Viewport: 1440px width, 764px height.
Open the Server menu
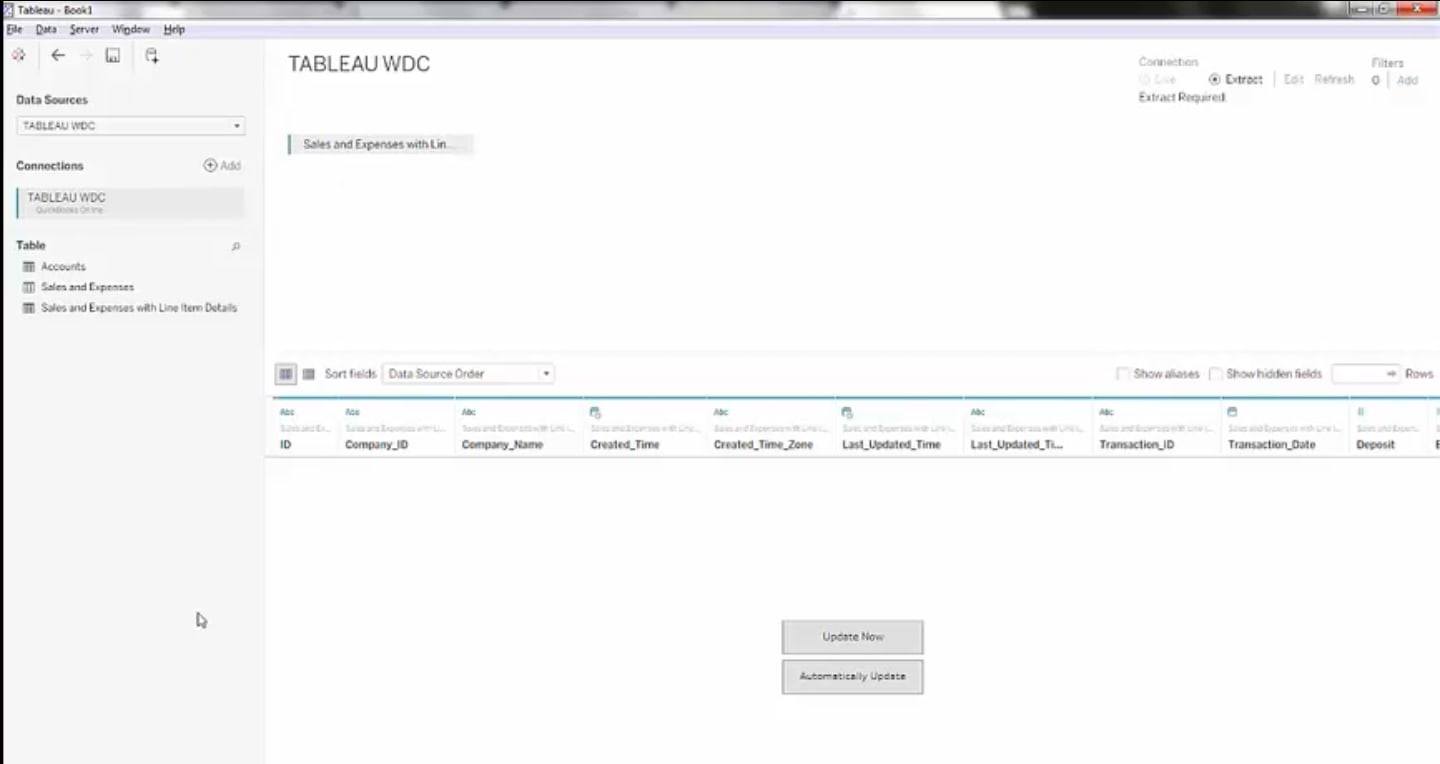pos(84,30)
